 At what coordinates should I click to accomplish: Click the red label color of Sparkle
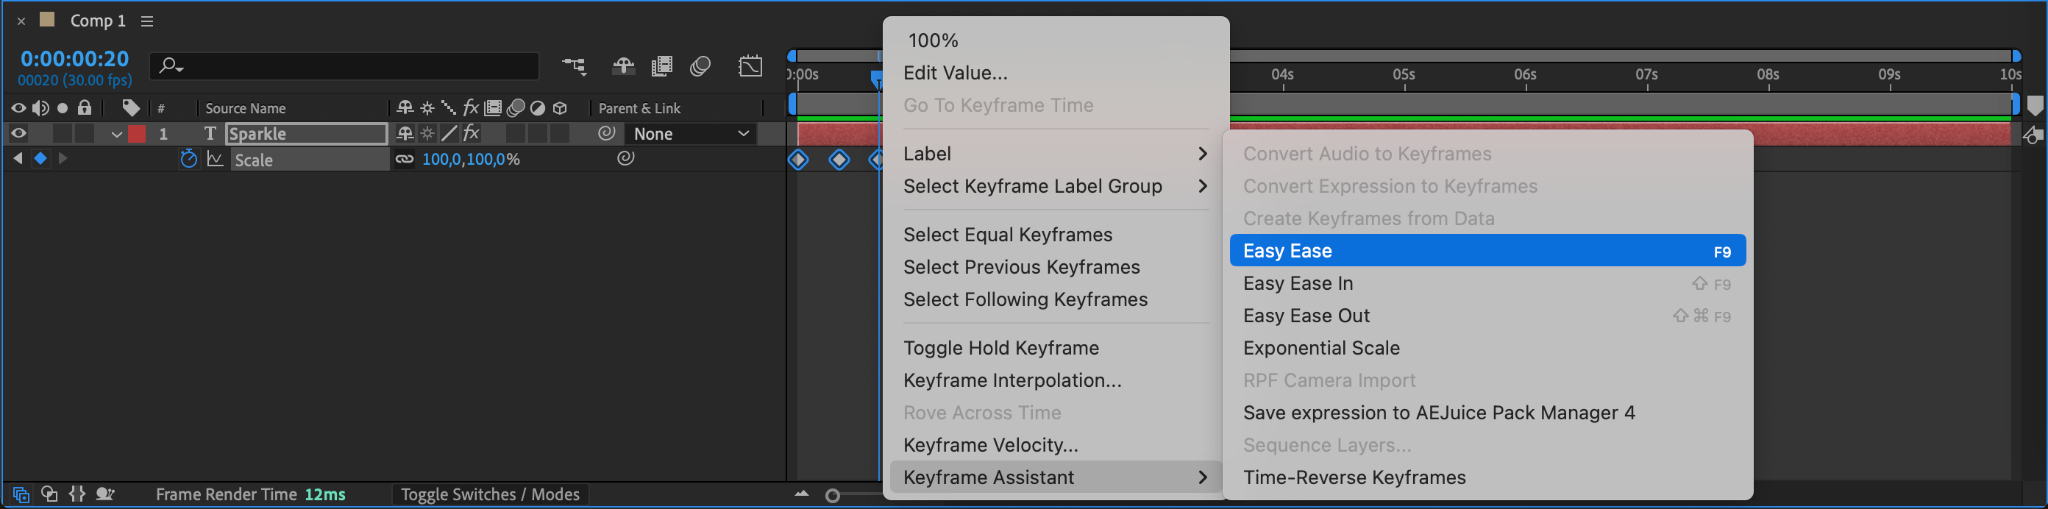click(x=137, y=134)
